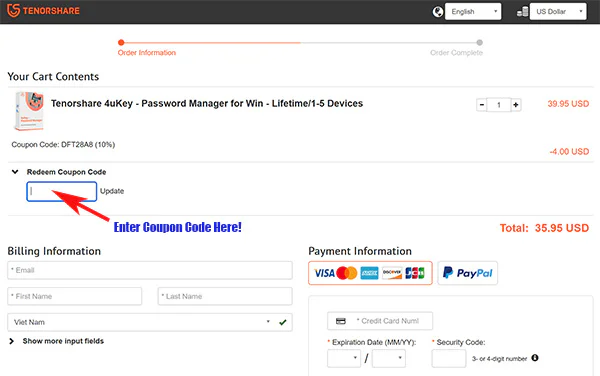Click the Coupon Code DFT28A8 text
The height and width of the screenshot is (376, 600).
coord(63,145)
